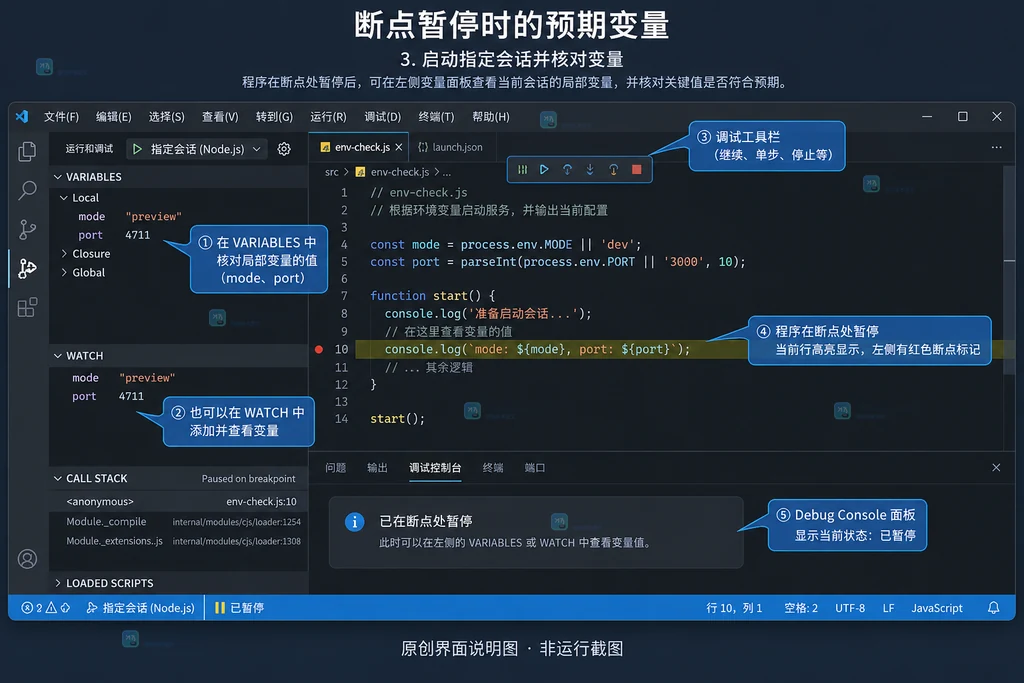The image size is (1024, 683).
Task: Open the Explorer view in activity bar
Action: [27, 151]
